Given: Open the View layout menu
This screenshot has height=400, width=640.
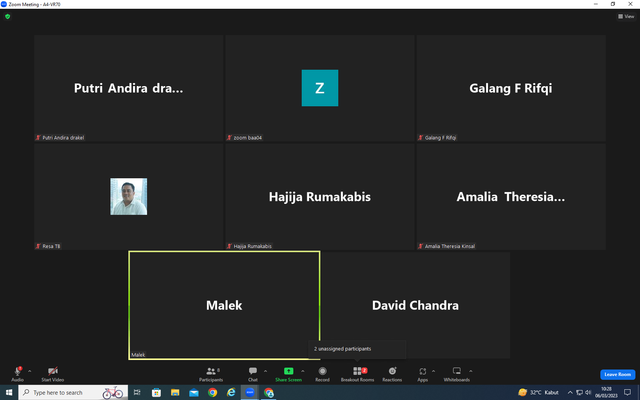Looking at the screenshot, I should click(626, 16).
